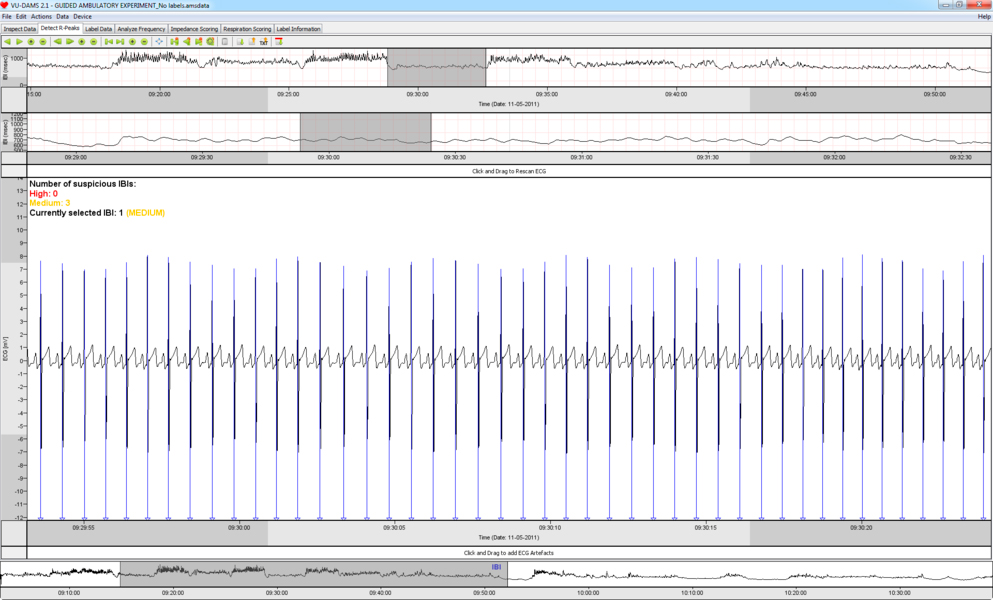Click the TXT export icon

click(264, 42)
